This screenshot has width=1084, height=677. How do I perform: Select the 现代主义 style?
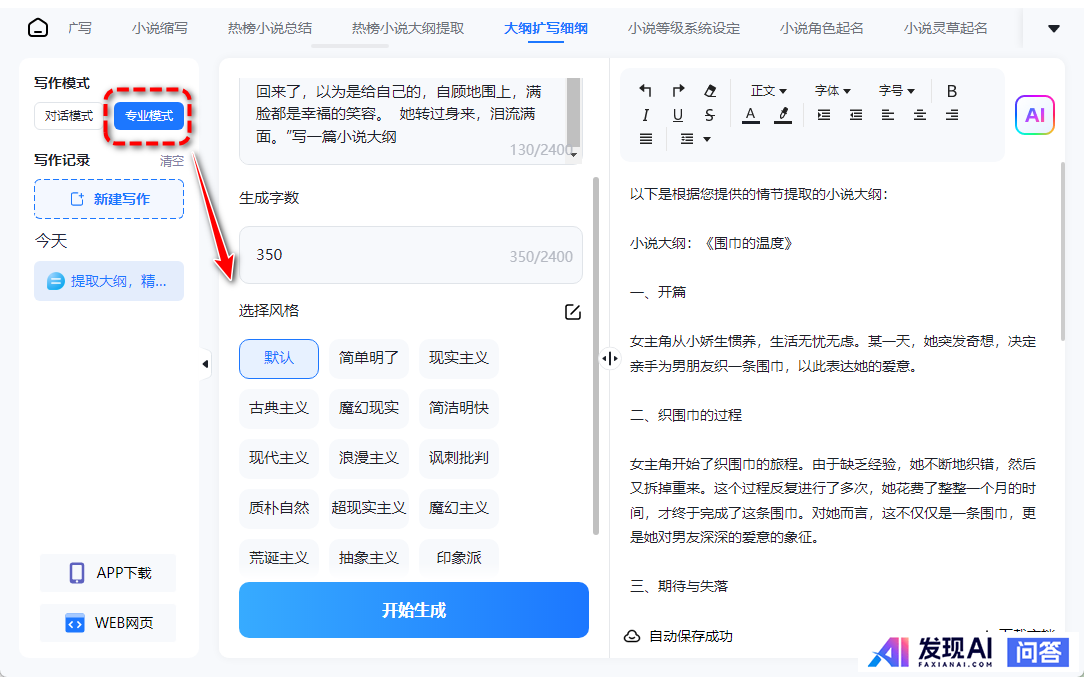(279, 458)
